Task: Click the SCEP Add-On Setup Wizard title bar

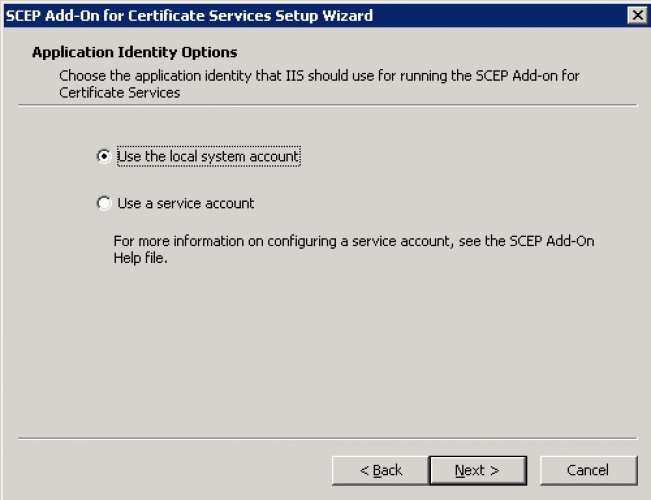Action: [316, 15]
